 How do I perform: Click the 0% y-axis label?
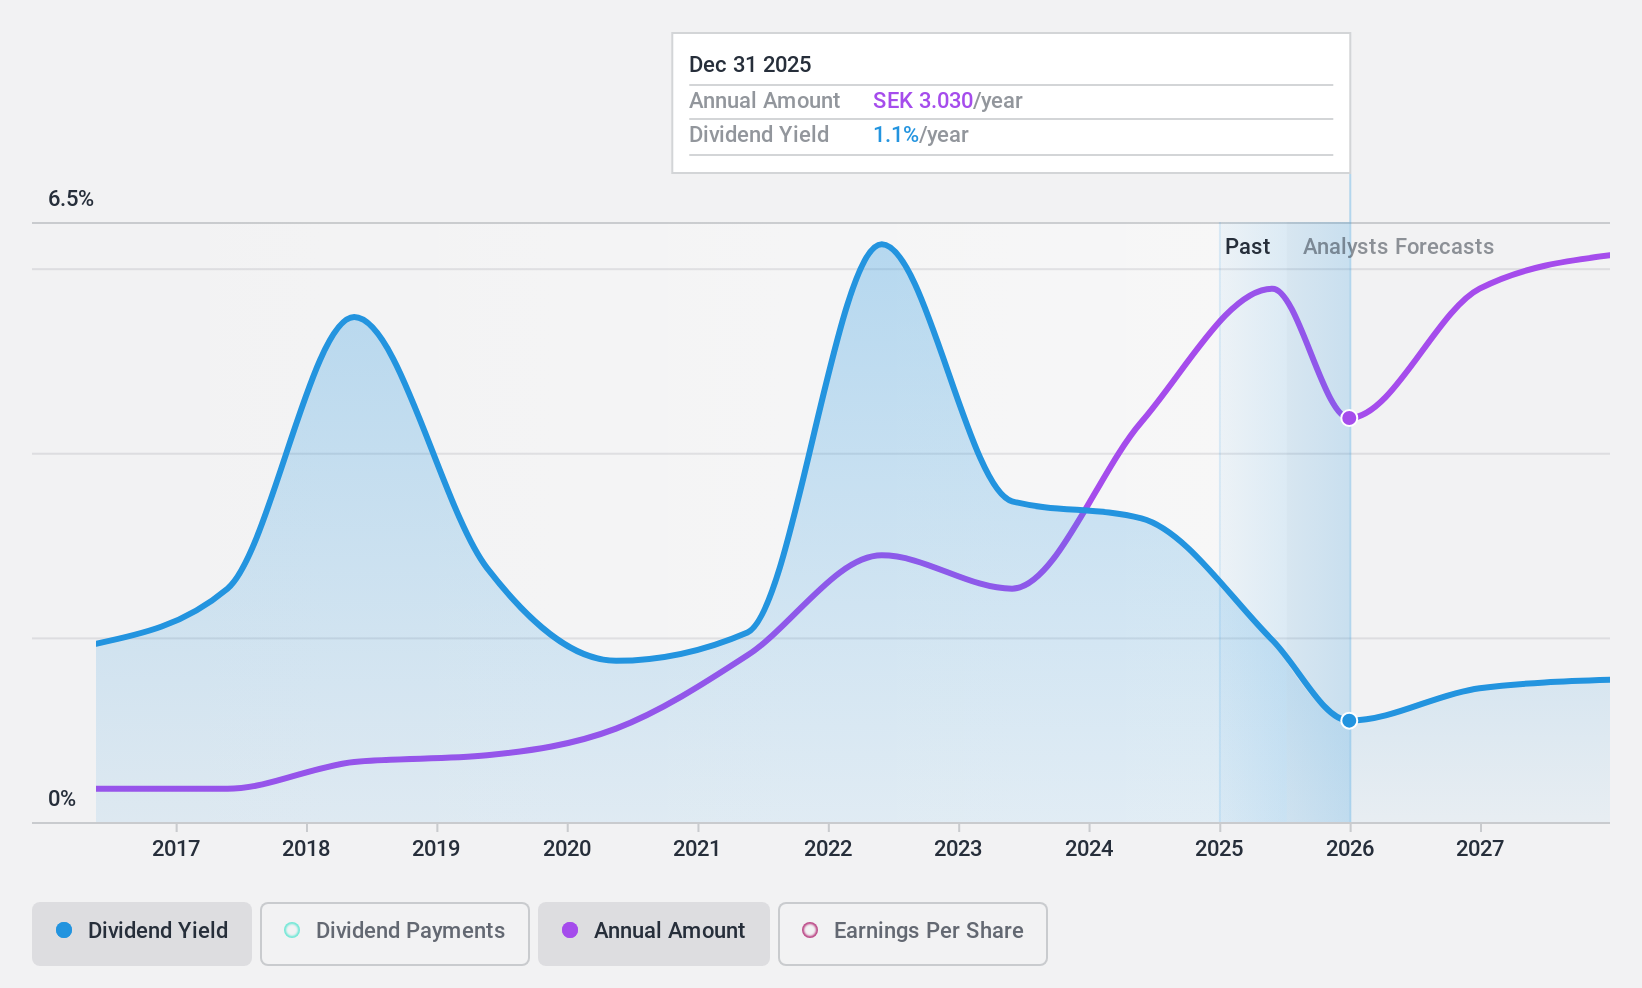(x=62, y=799)
